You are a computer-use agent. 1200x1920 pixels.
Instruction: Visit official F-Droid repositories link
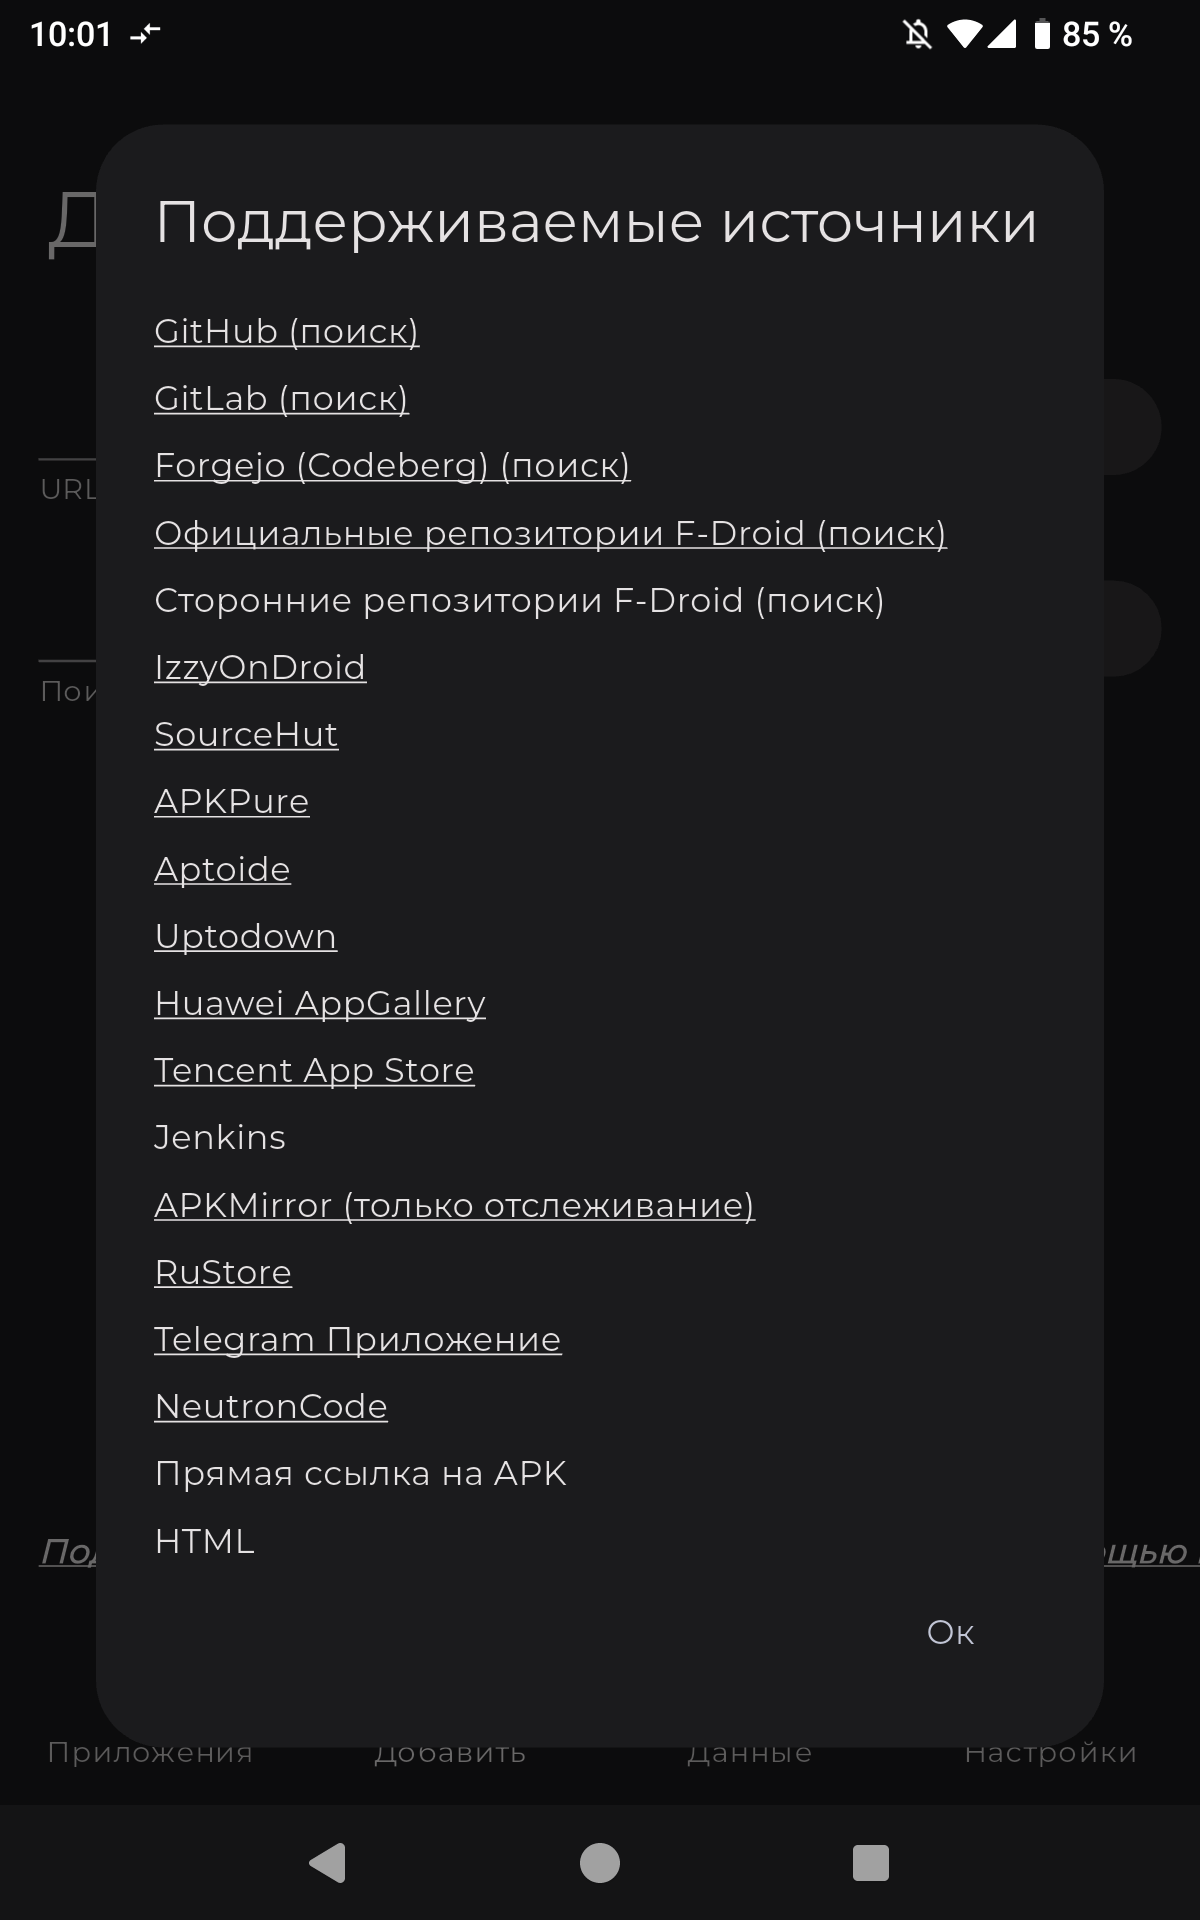(550, 533)
